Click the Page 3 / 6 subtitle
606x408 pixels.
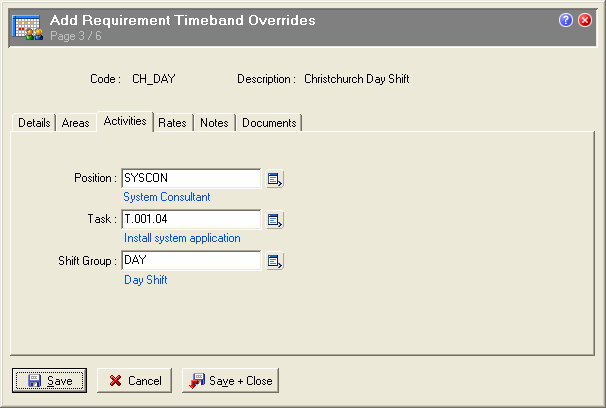pos(76,36)
